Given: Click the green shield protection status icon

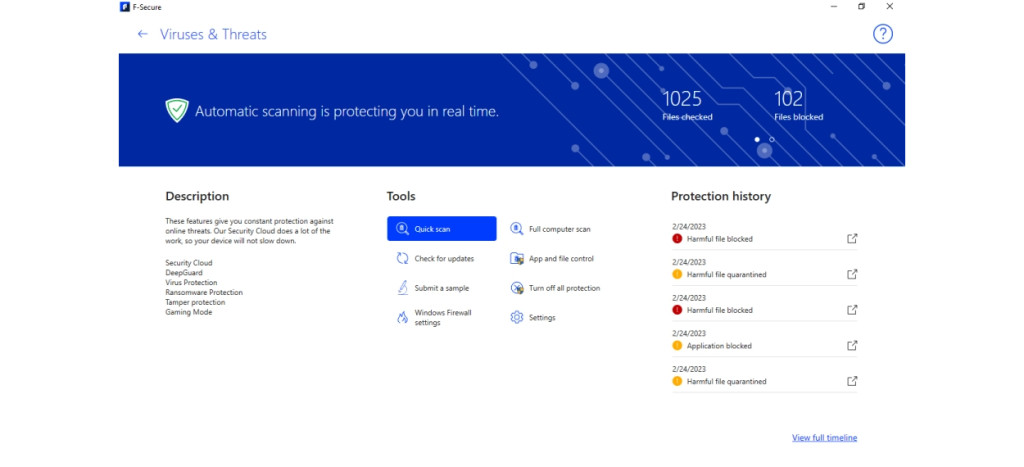Looking at the screenshot, I should pos(177,111).
